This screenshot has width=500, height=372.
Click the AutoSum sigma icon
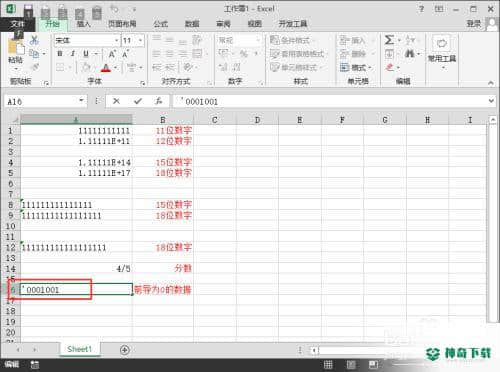(x=389, y=40)
